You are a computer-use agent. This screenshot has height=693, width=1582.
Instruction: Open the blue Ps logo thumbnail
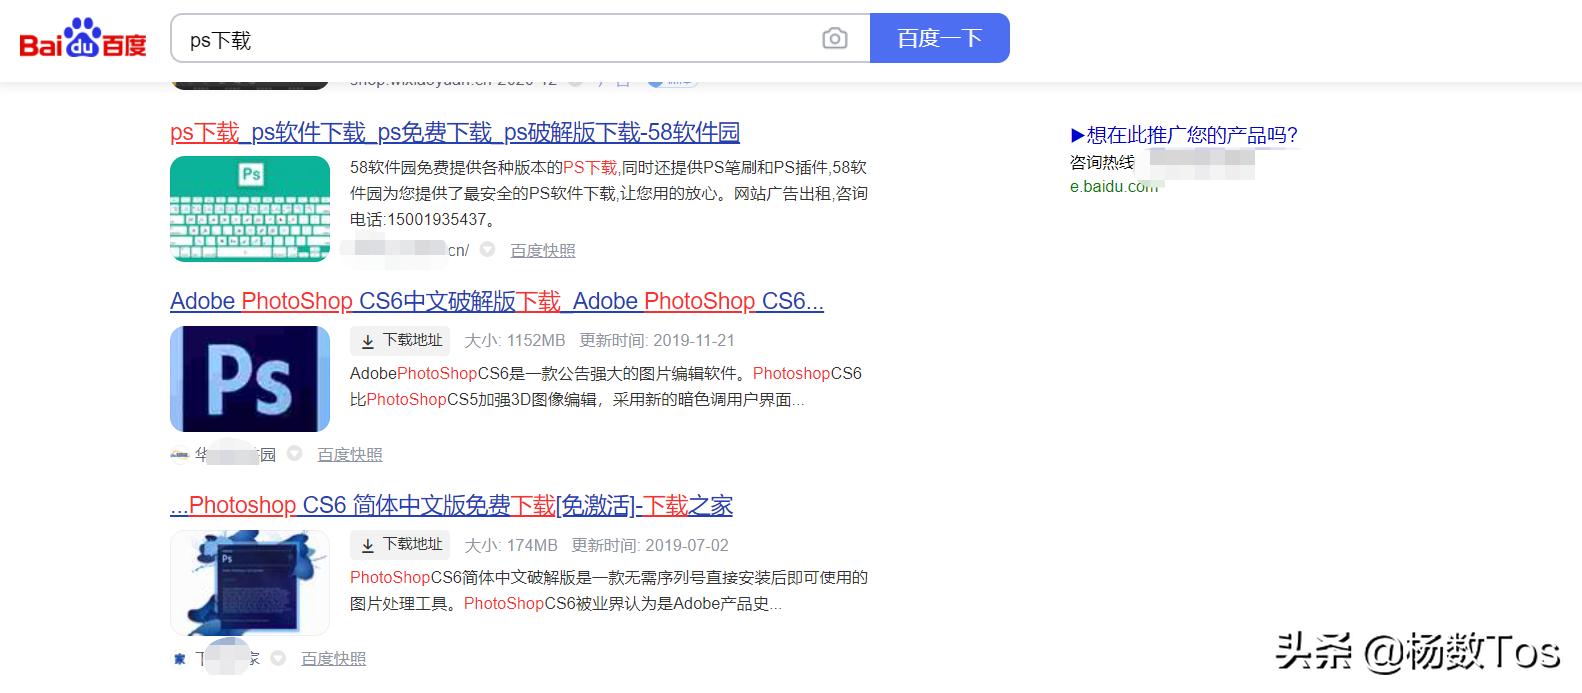250,379
